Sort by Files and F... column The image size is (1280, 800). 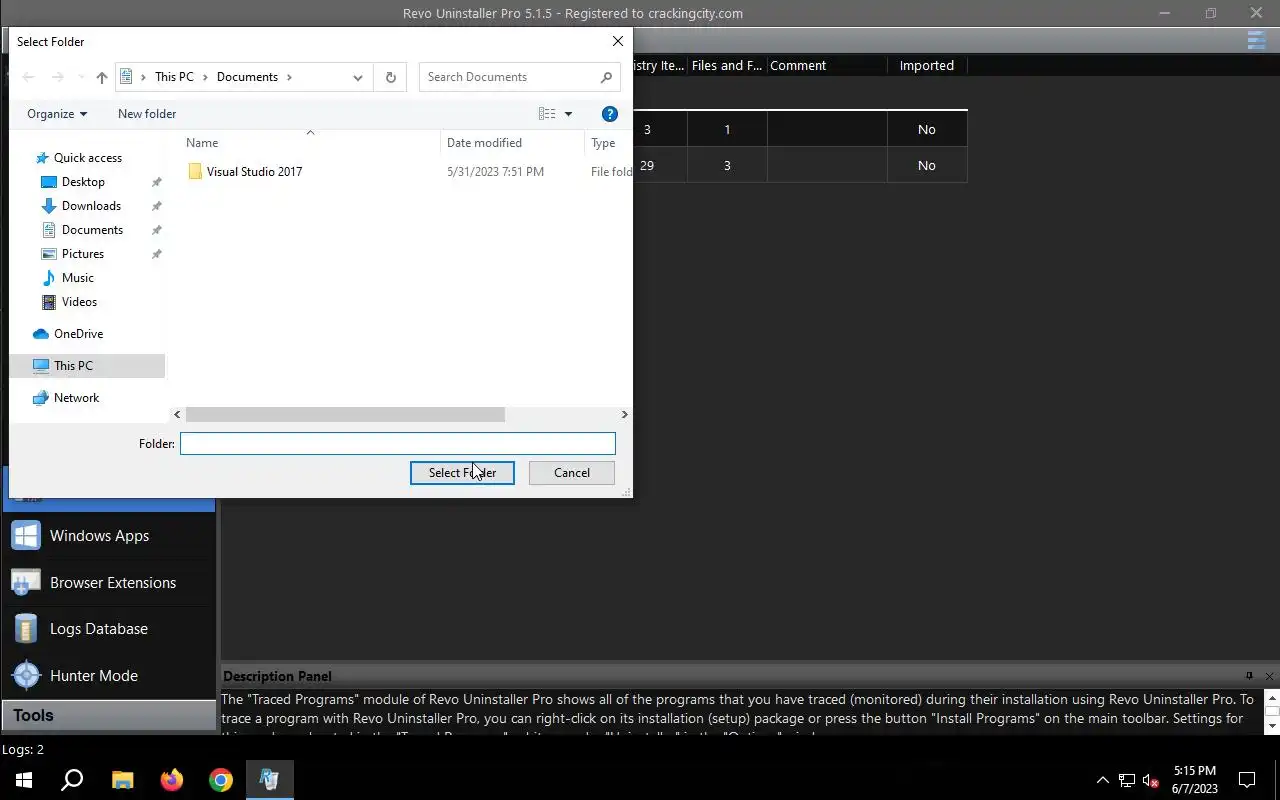coord(727,66)
